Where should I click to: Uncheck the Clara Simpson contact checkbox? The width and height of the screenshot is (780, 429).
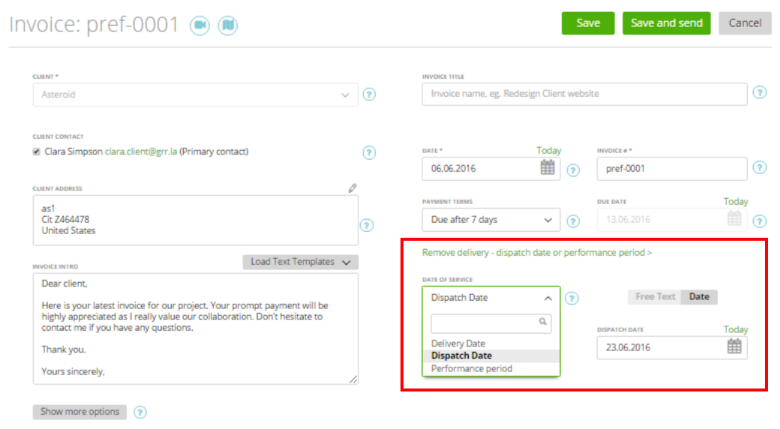click(x=36, y=152)
